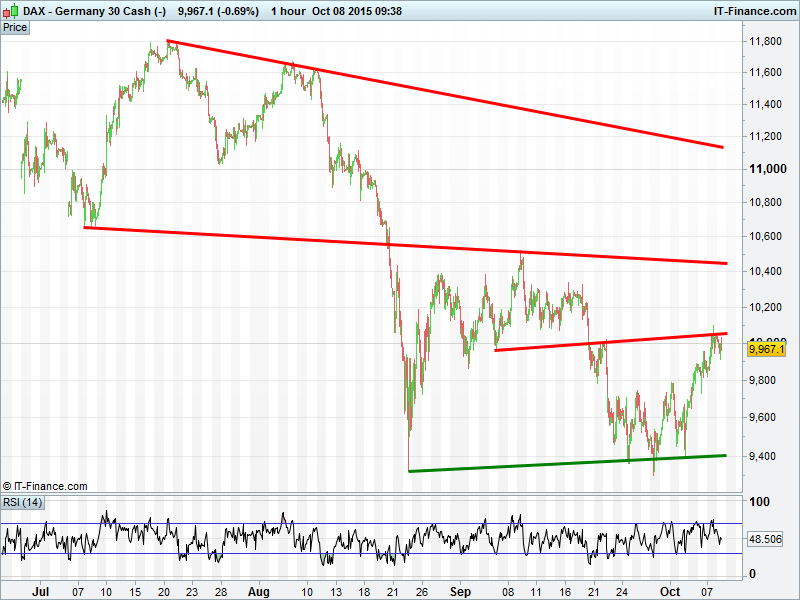800x600 pixels.
Task: Click the lower blue RSI oversold line
Action: point(371,554)
